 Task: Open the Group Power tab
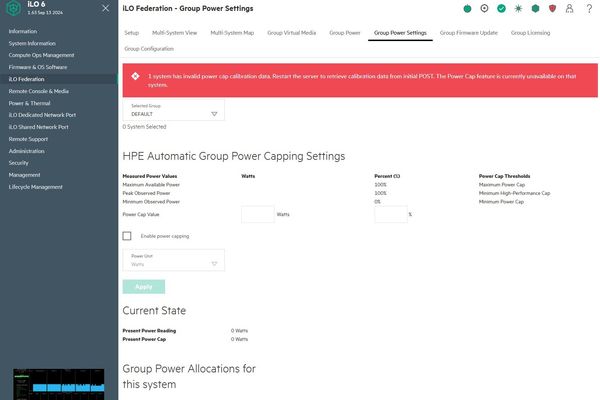point(345,33)
